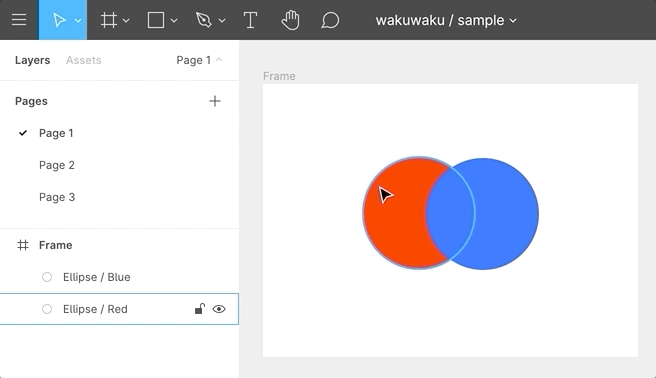
Task: Select the Hand tool
Action: click(x=290, y=20)
